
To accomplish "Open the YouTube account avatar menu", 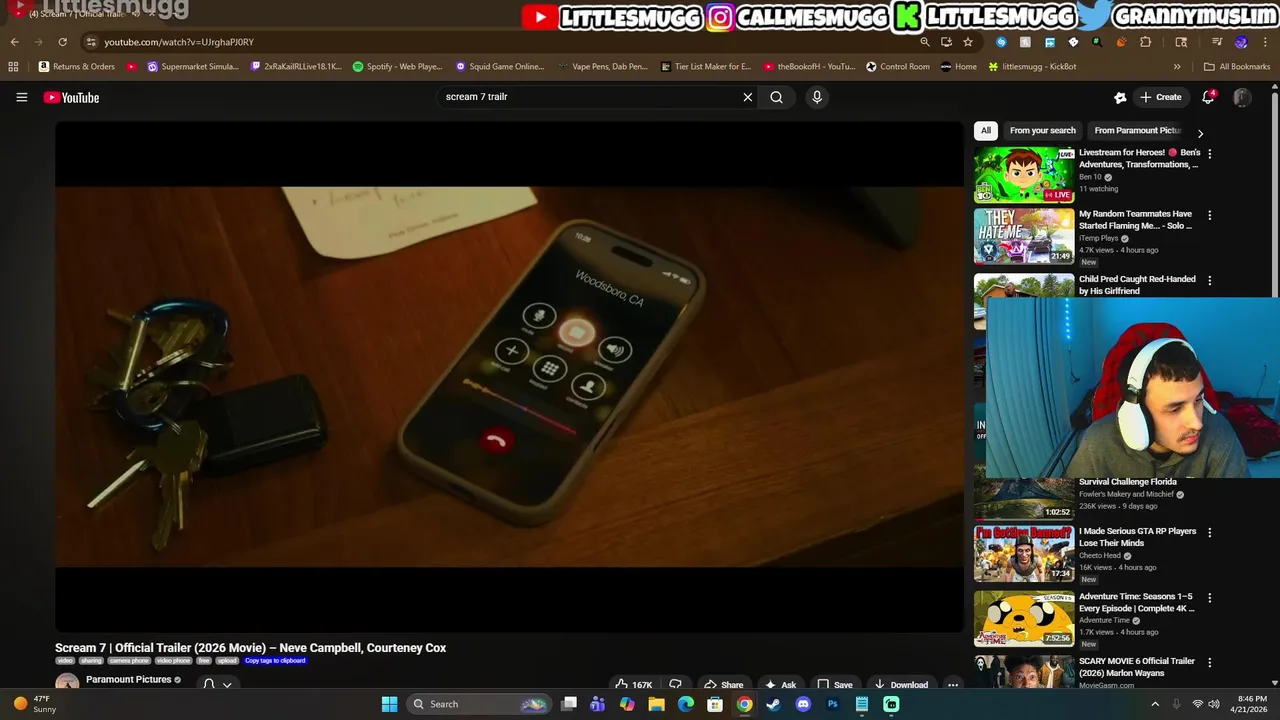I will pyautogui.click(x=1241, y=97).
